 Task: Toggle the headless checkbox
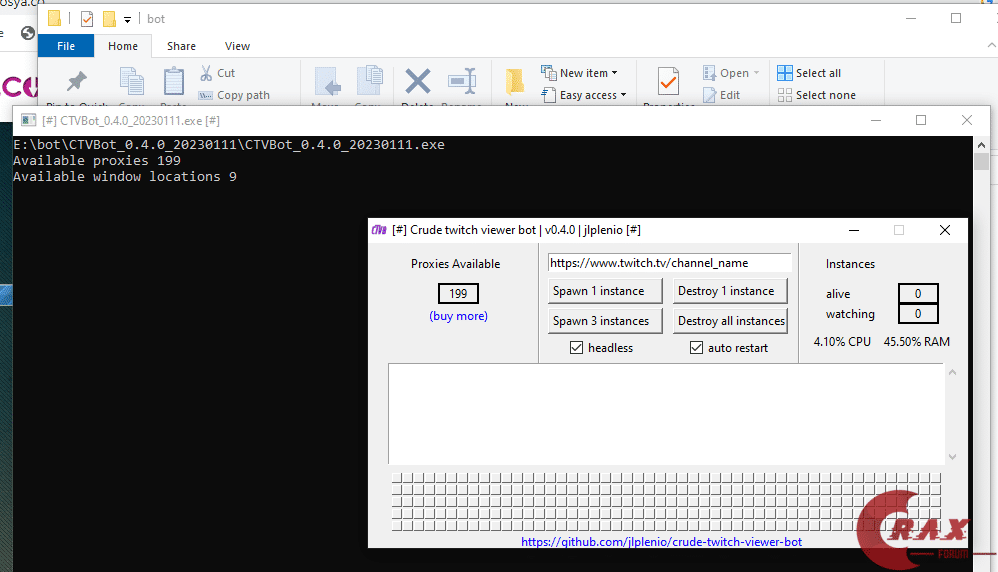click(577, 347)
